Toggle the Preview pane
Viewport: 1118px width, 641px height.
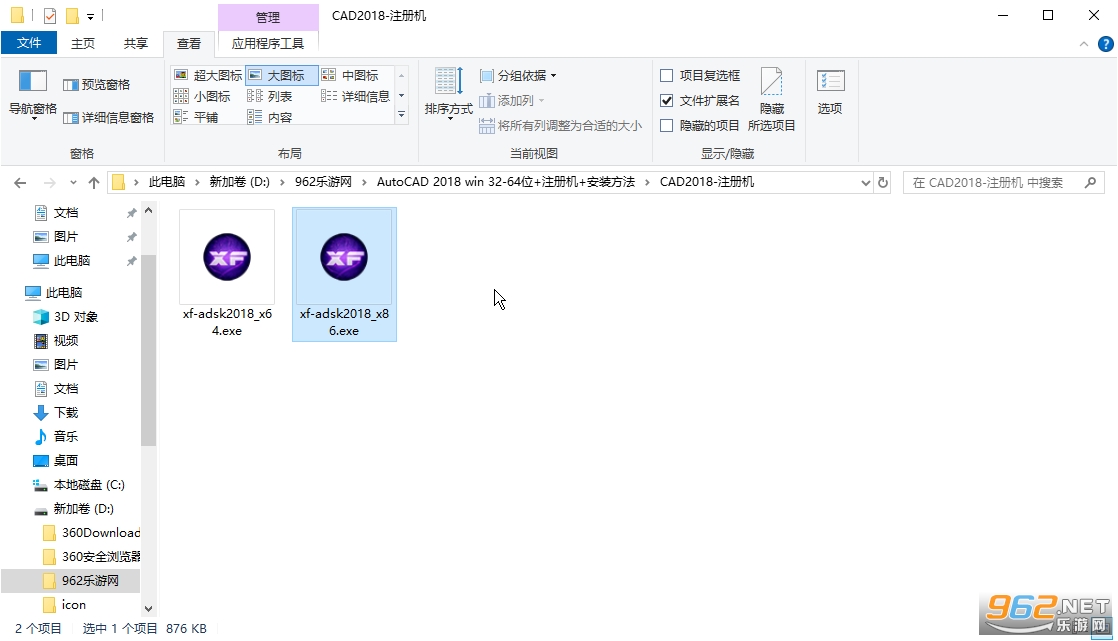(x=96, y=85)
